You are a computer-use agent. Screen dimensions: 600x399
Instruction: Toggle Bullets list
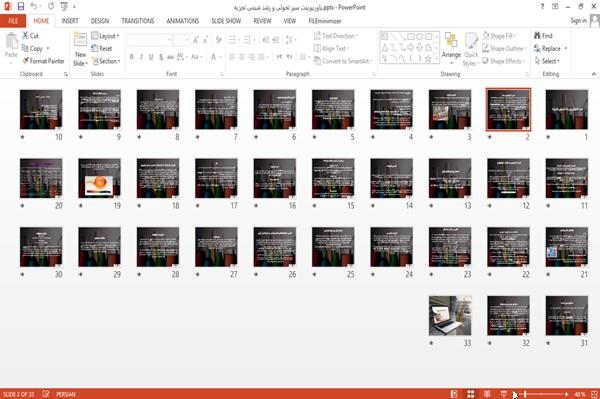(233, 40)
